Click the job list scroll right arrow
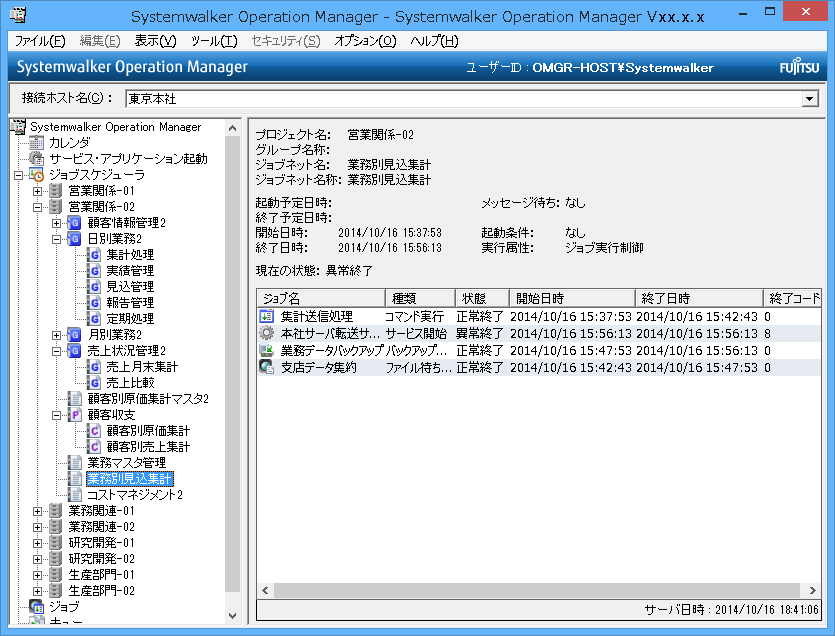The height and width of the screenshot is (636, 835). click(x=813, y=590)
